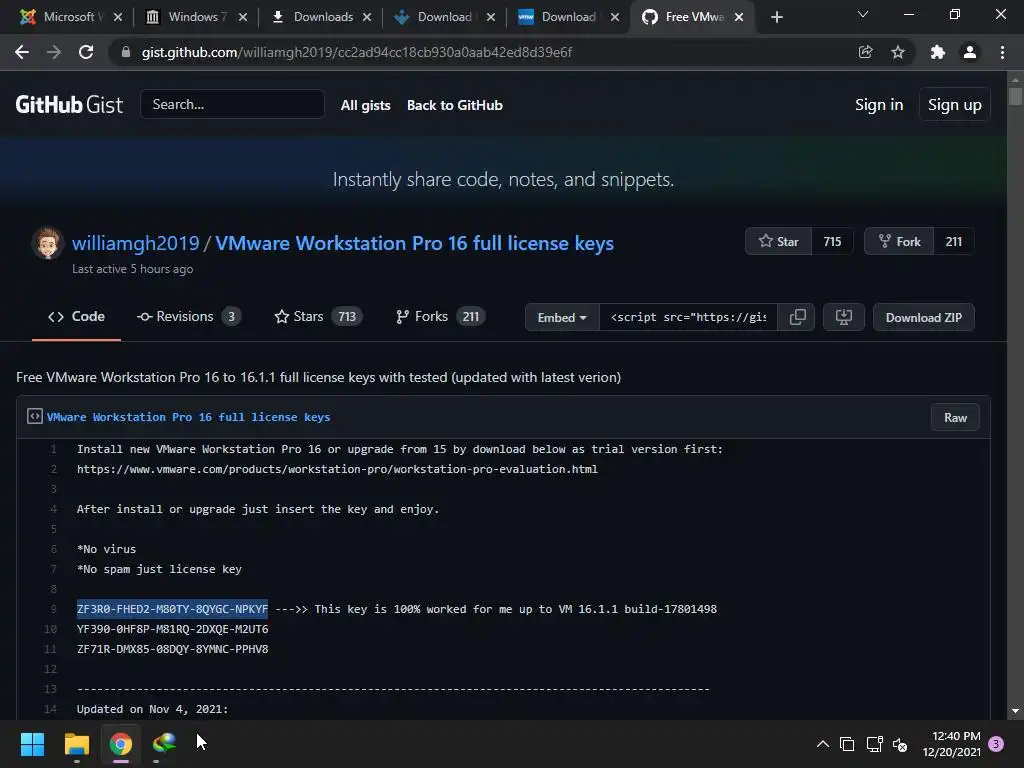Click the GitHub Gist logo
Image resolution: width=1024 pixels, height=768 pixels.
(69, 104)
